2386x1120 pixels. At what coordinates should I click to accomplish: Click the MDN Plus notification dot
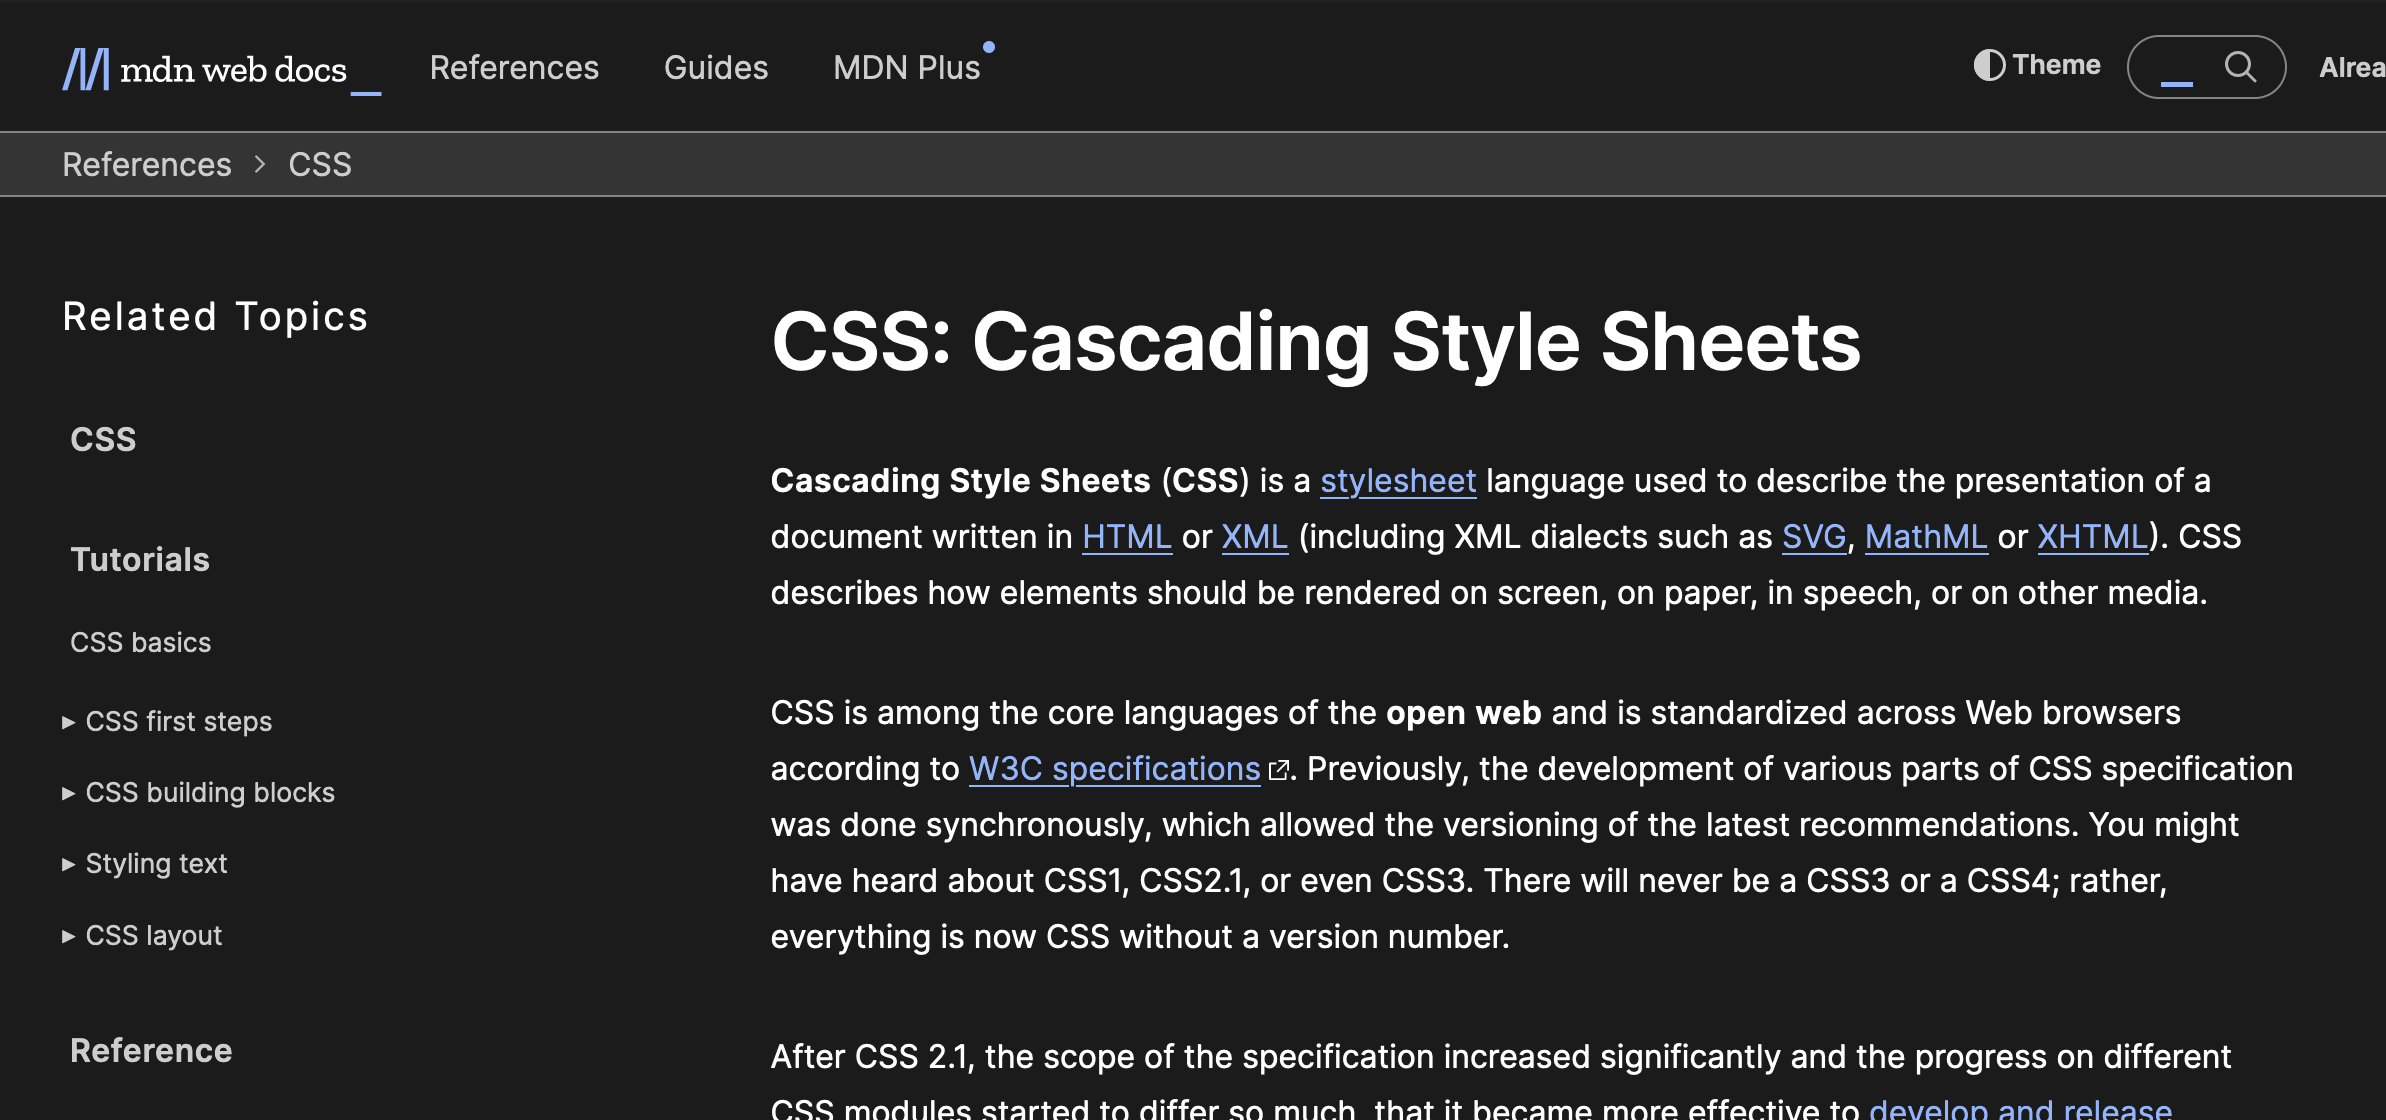pos(989,47)
